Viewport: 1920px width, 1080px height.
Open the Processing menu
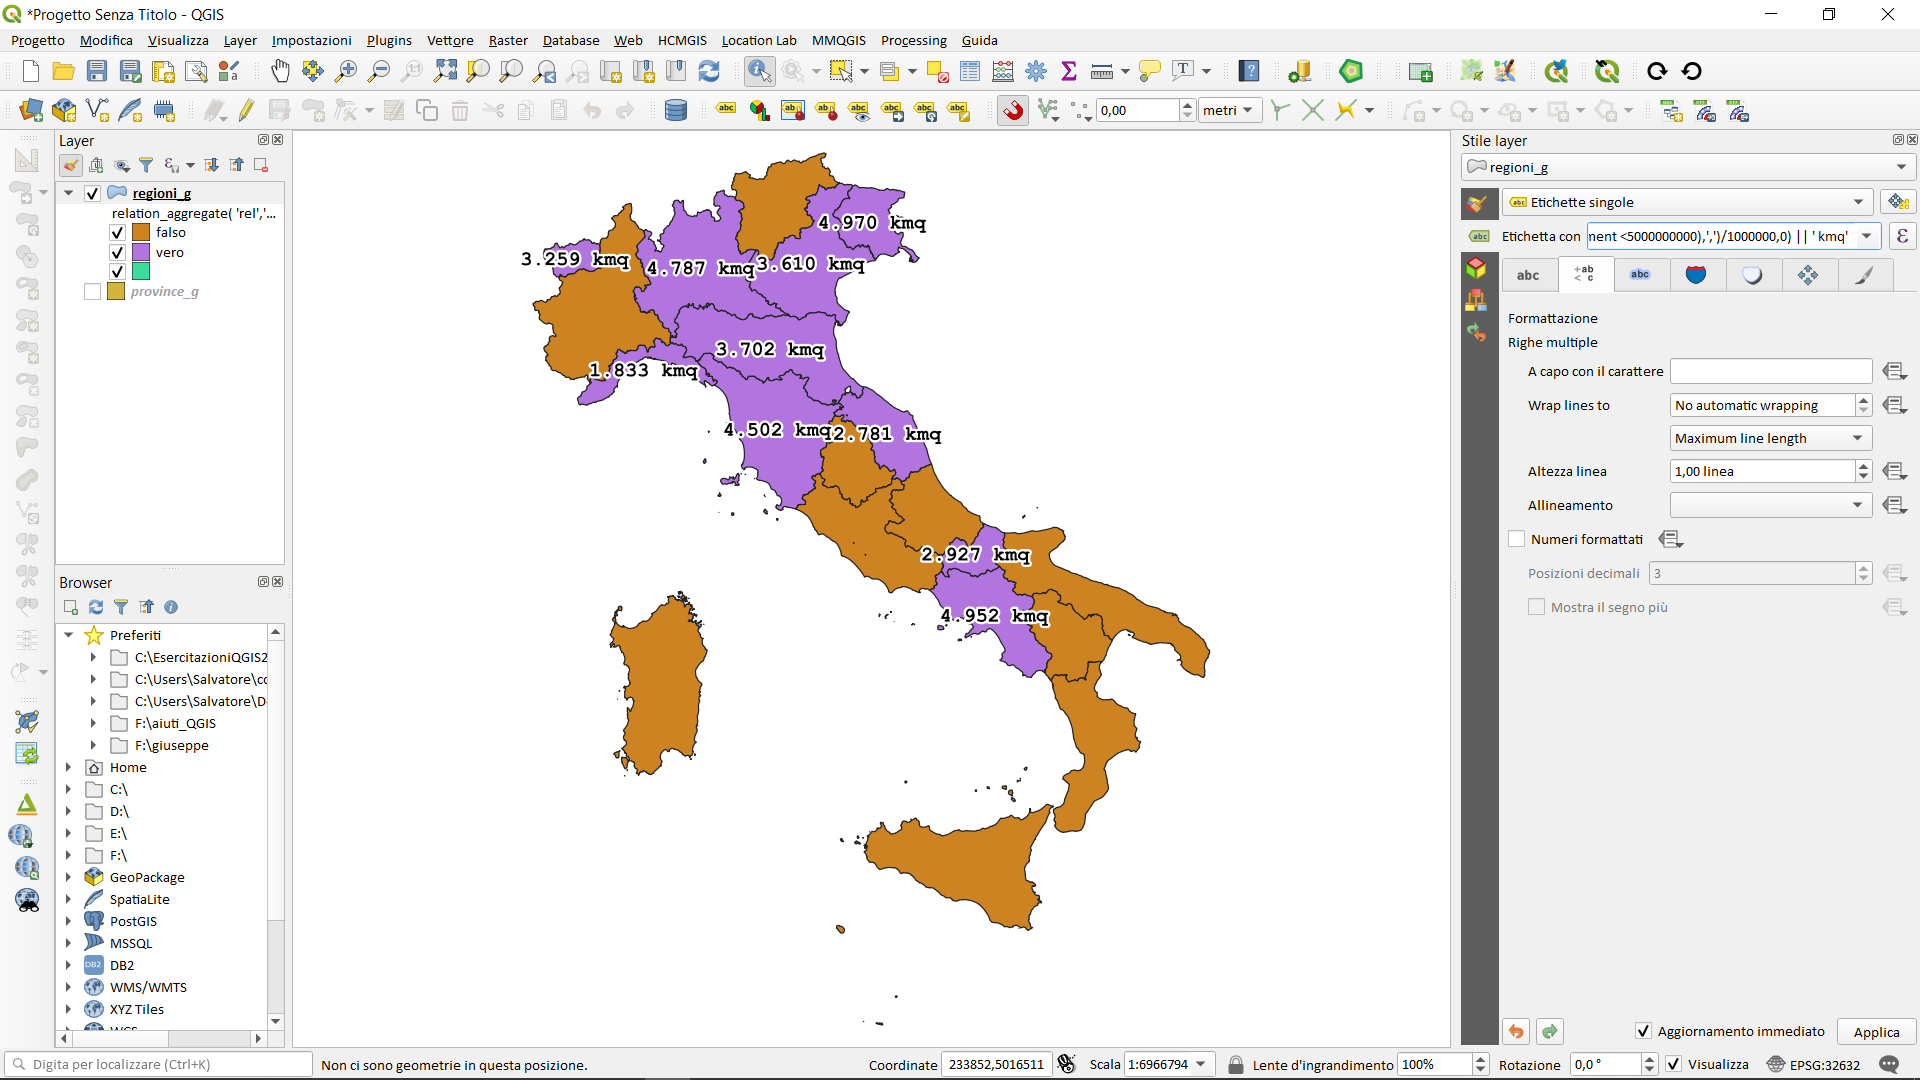tap(913, 41)
